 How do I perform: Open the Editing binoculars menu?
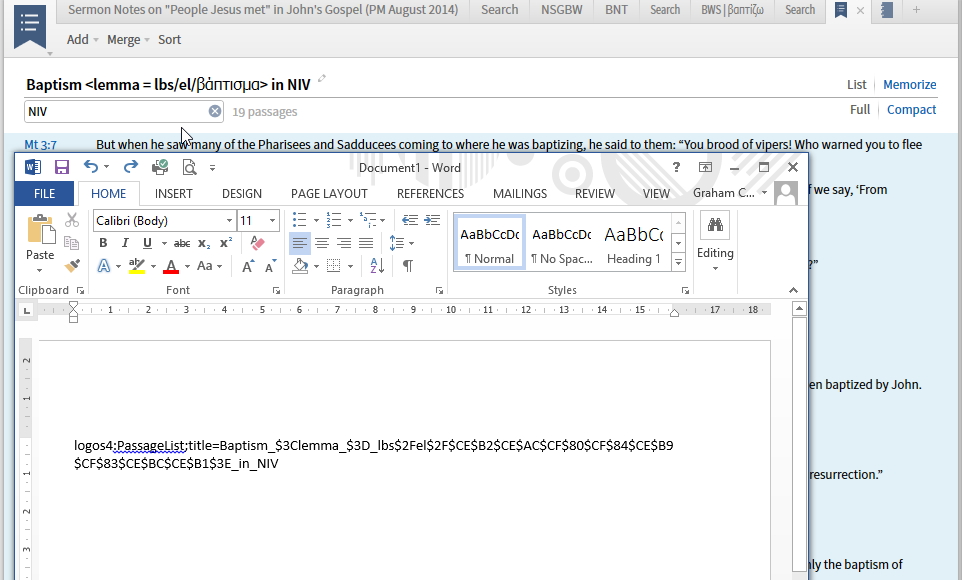click(715, 242)
